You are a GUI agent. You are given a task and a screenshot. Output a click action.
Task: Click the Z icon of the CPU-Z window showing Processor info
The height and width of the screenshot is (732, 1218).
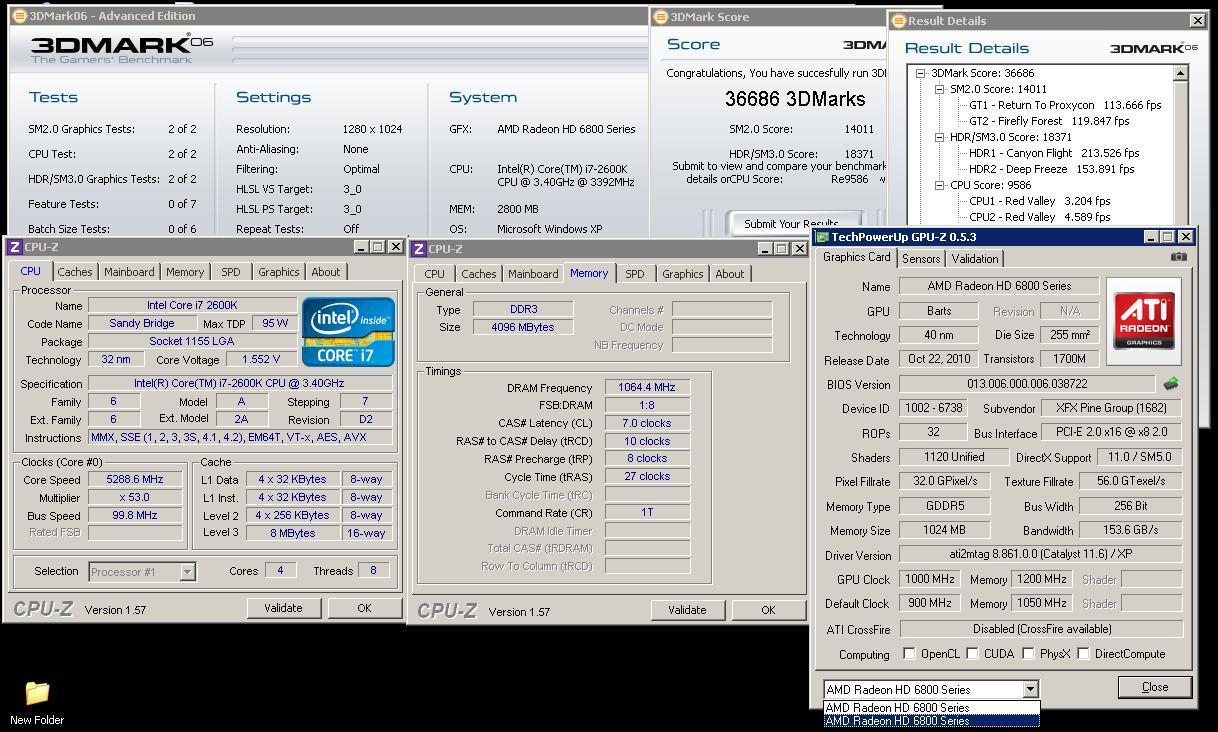click(x=15, y=247)
